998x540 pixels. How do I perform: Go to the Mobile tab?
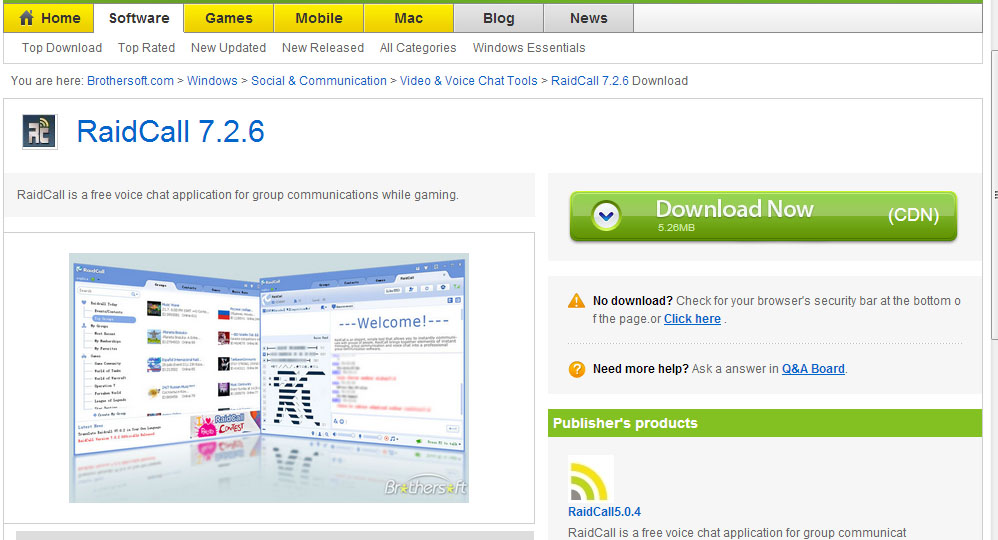point(319,18)
